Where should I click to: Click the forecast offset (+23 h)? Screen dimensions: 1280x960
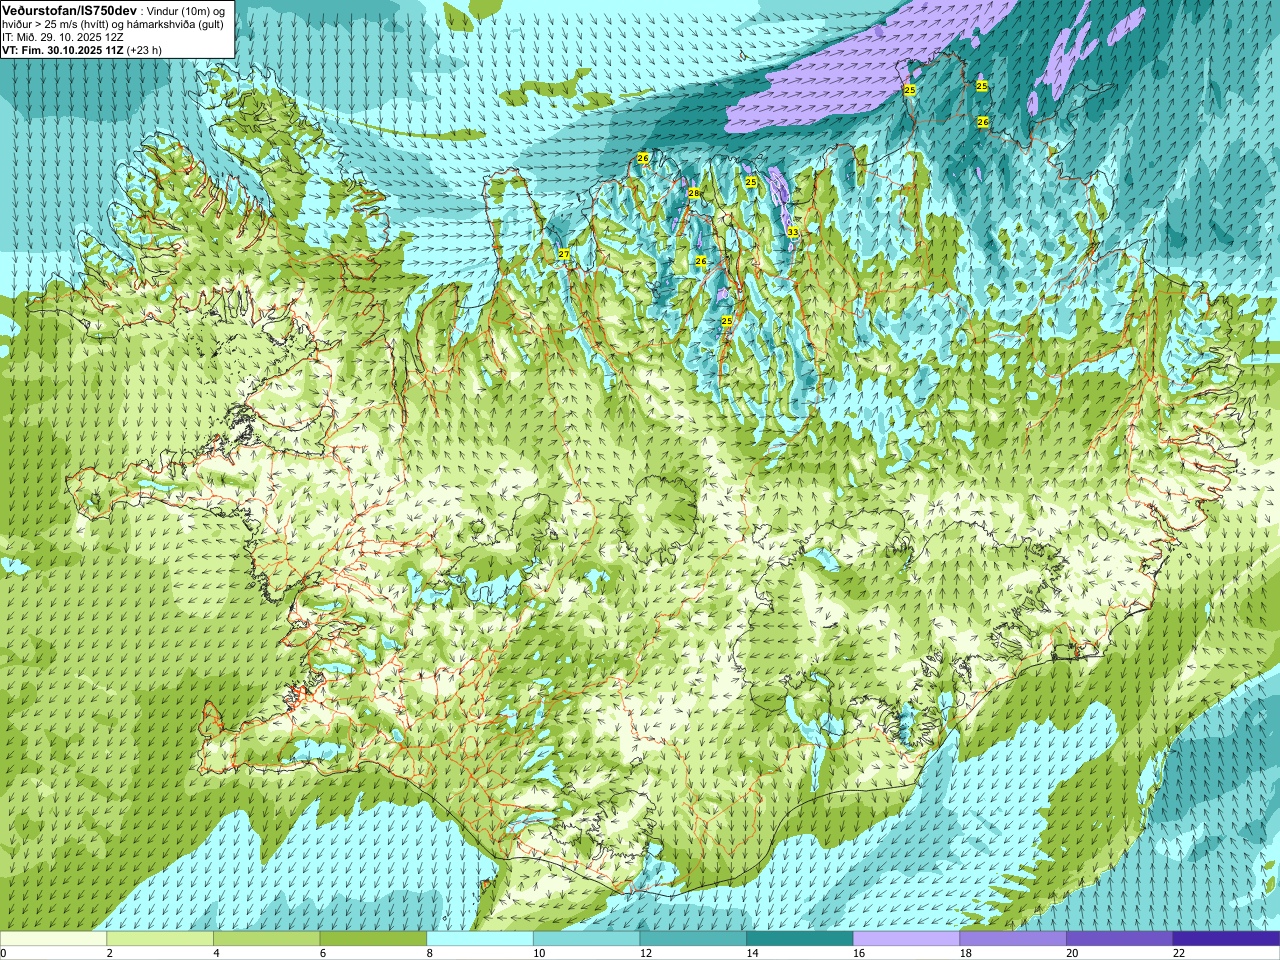pyautogui.click(x=145, y=50)
